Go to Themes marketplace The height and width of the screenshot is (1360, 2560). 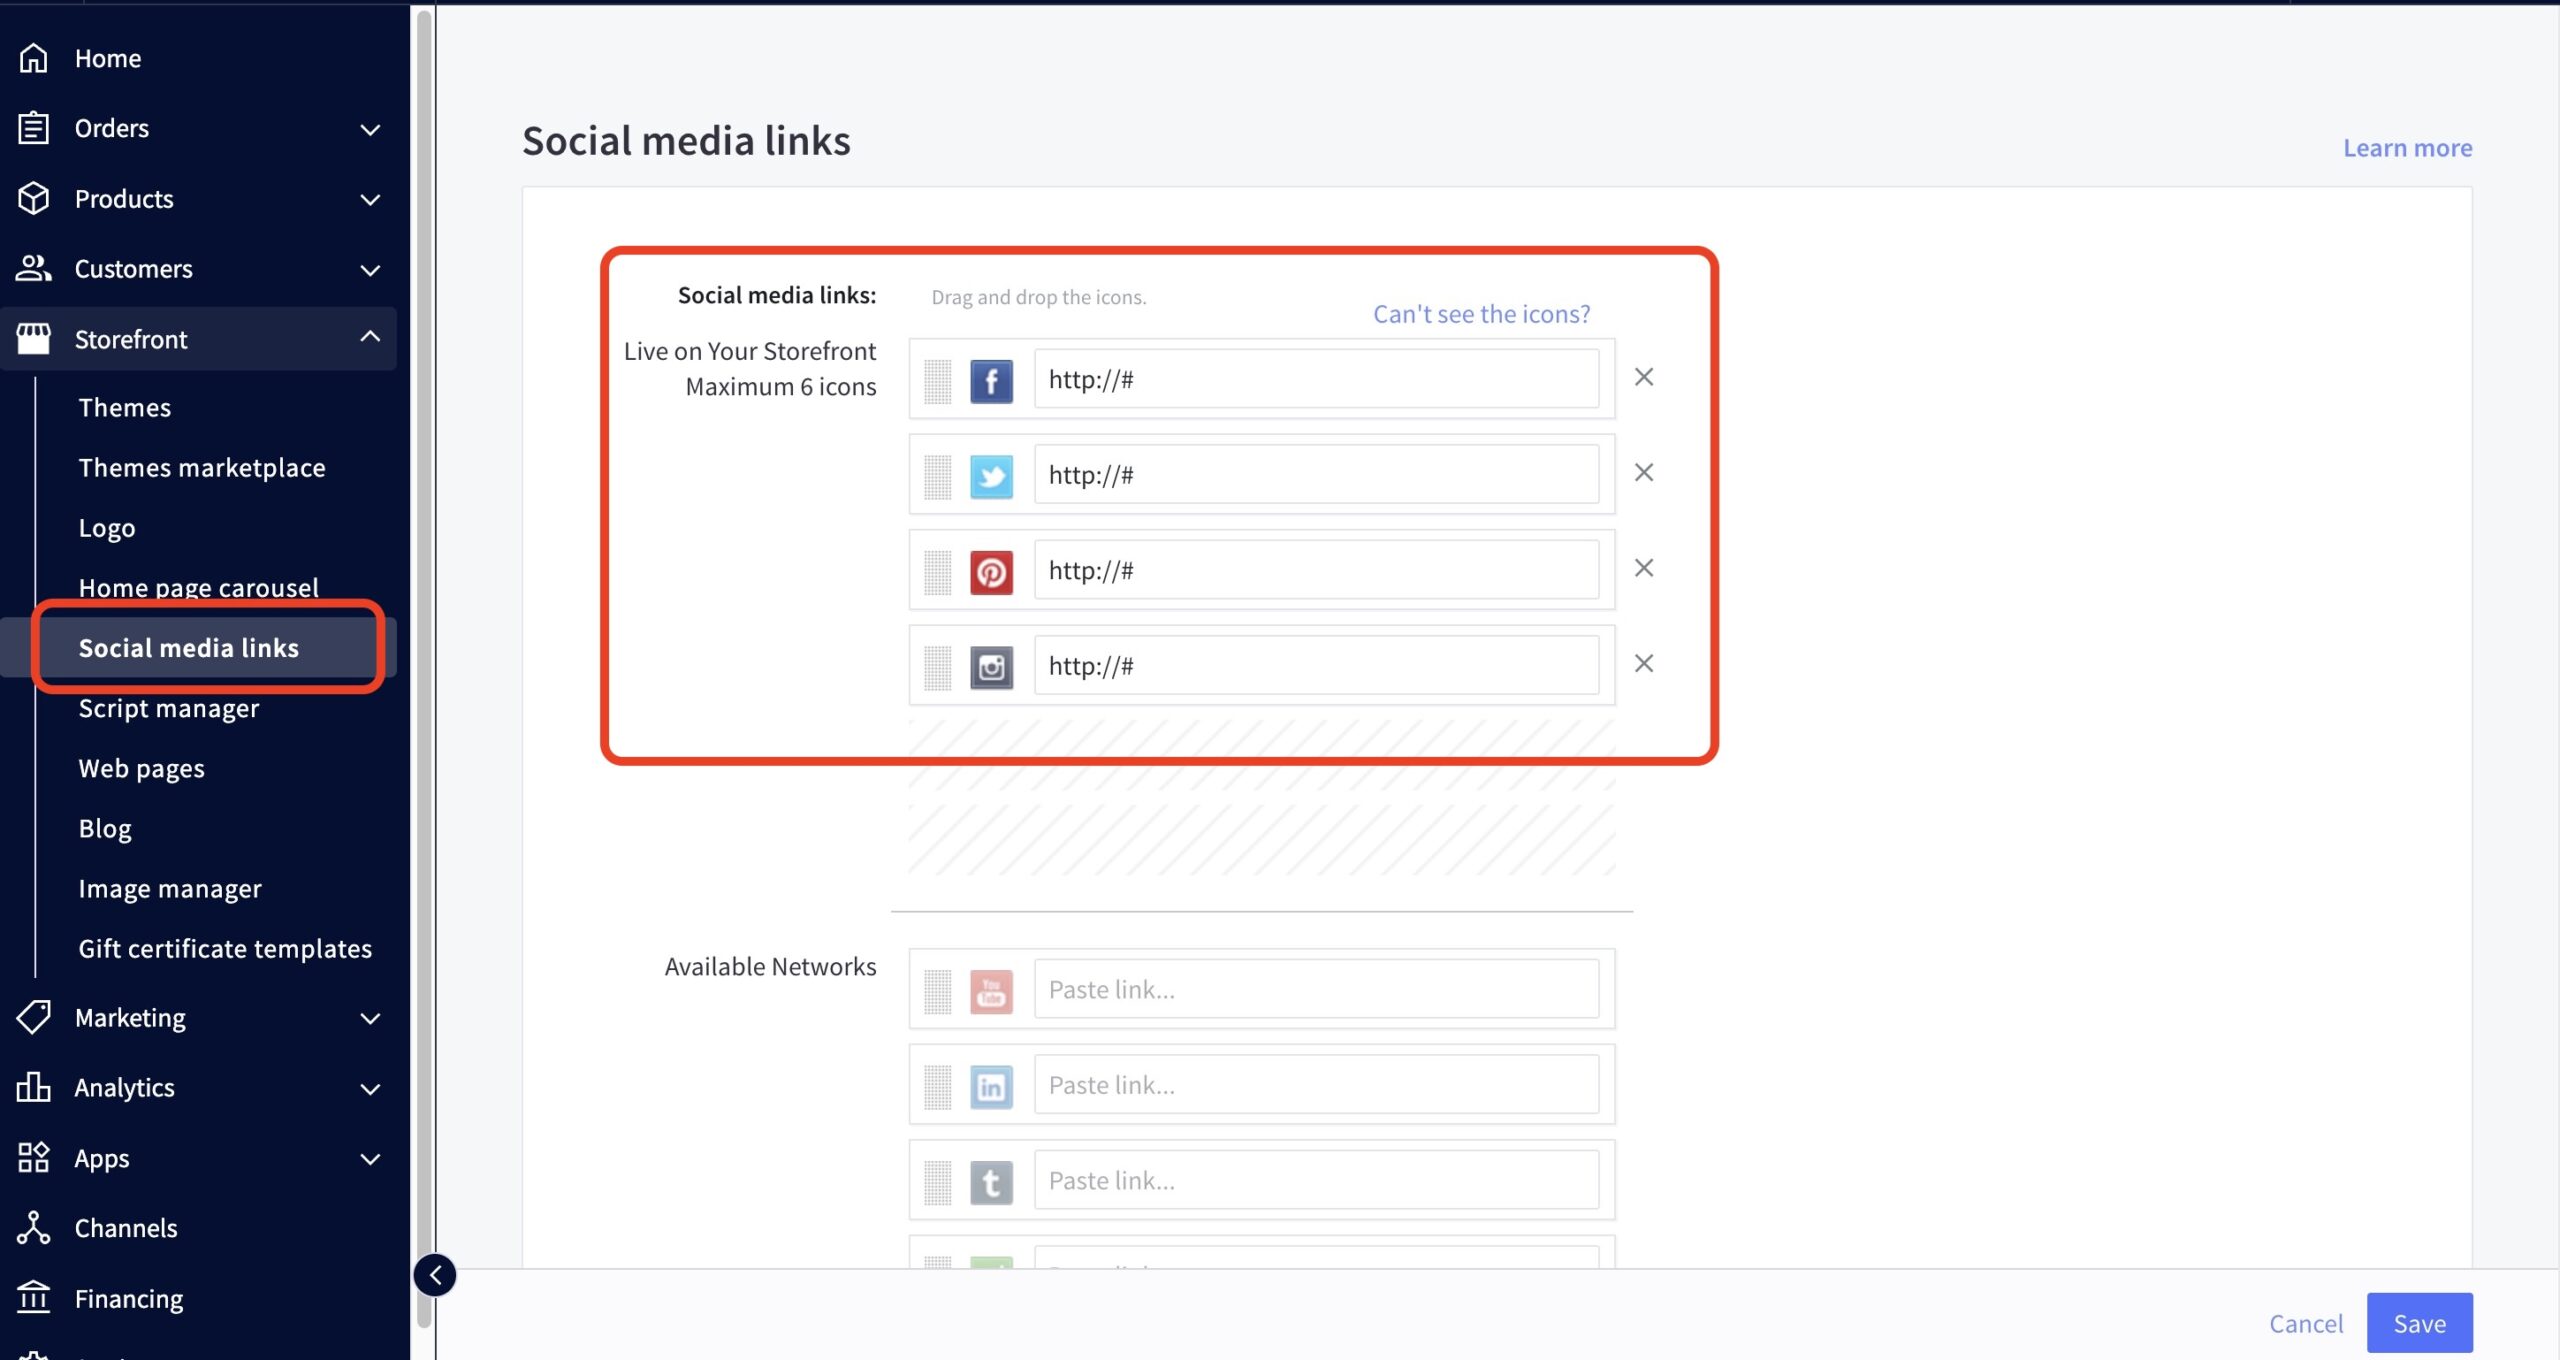point(202,468)
